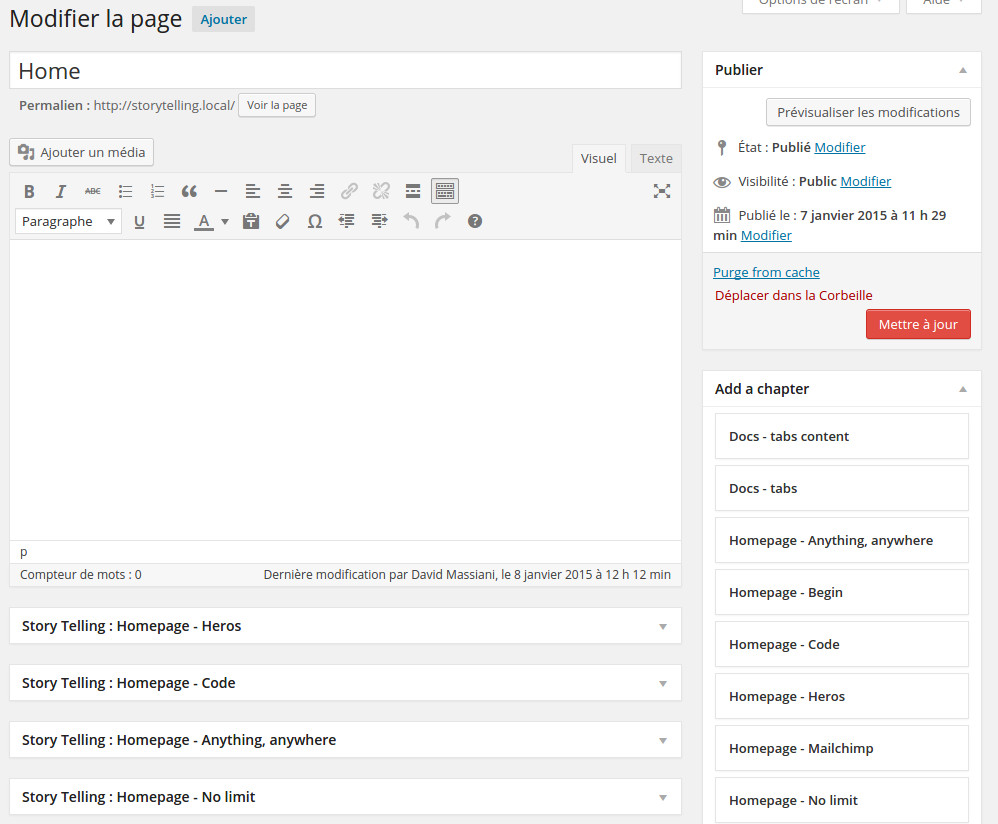Click the pin icon next to État
Image resolution: width=998 pixels, height=824 pixels.
point(722,148)
